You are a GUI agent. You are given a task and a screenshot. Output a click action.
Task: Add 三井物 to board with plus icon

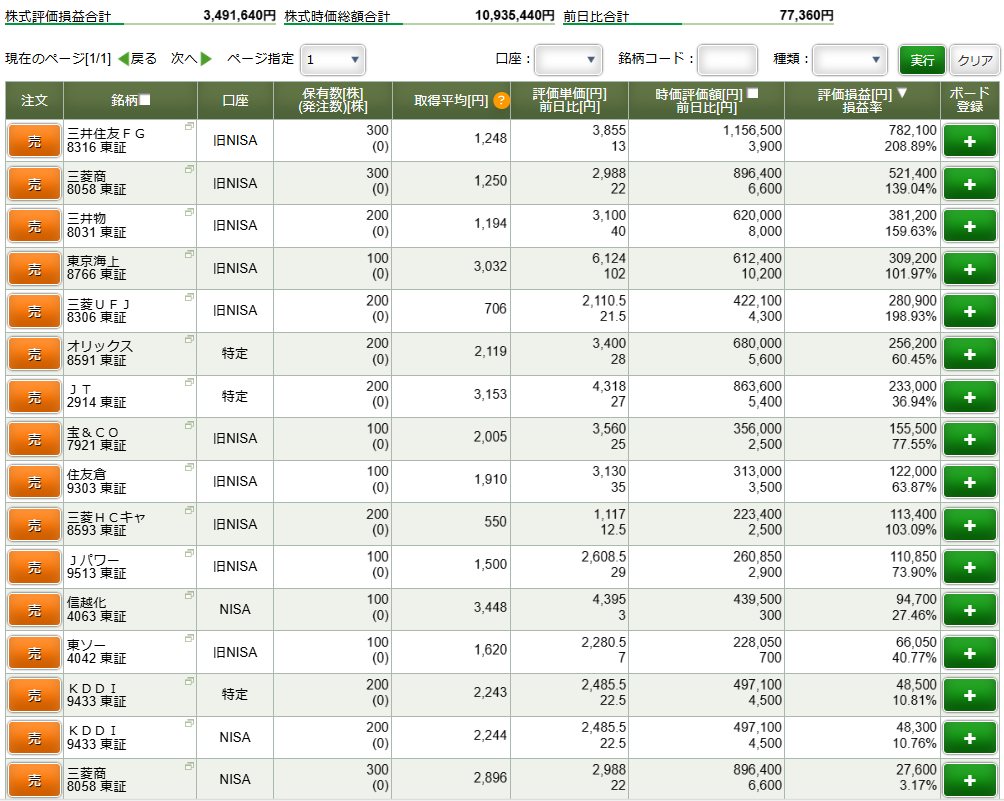(x=969, y=226)
